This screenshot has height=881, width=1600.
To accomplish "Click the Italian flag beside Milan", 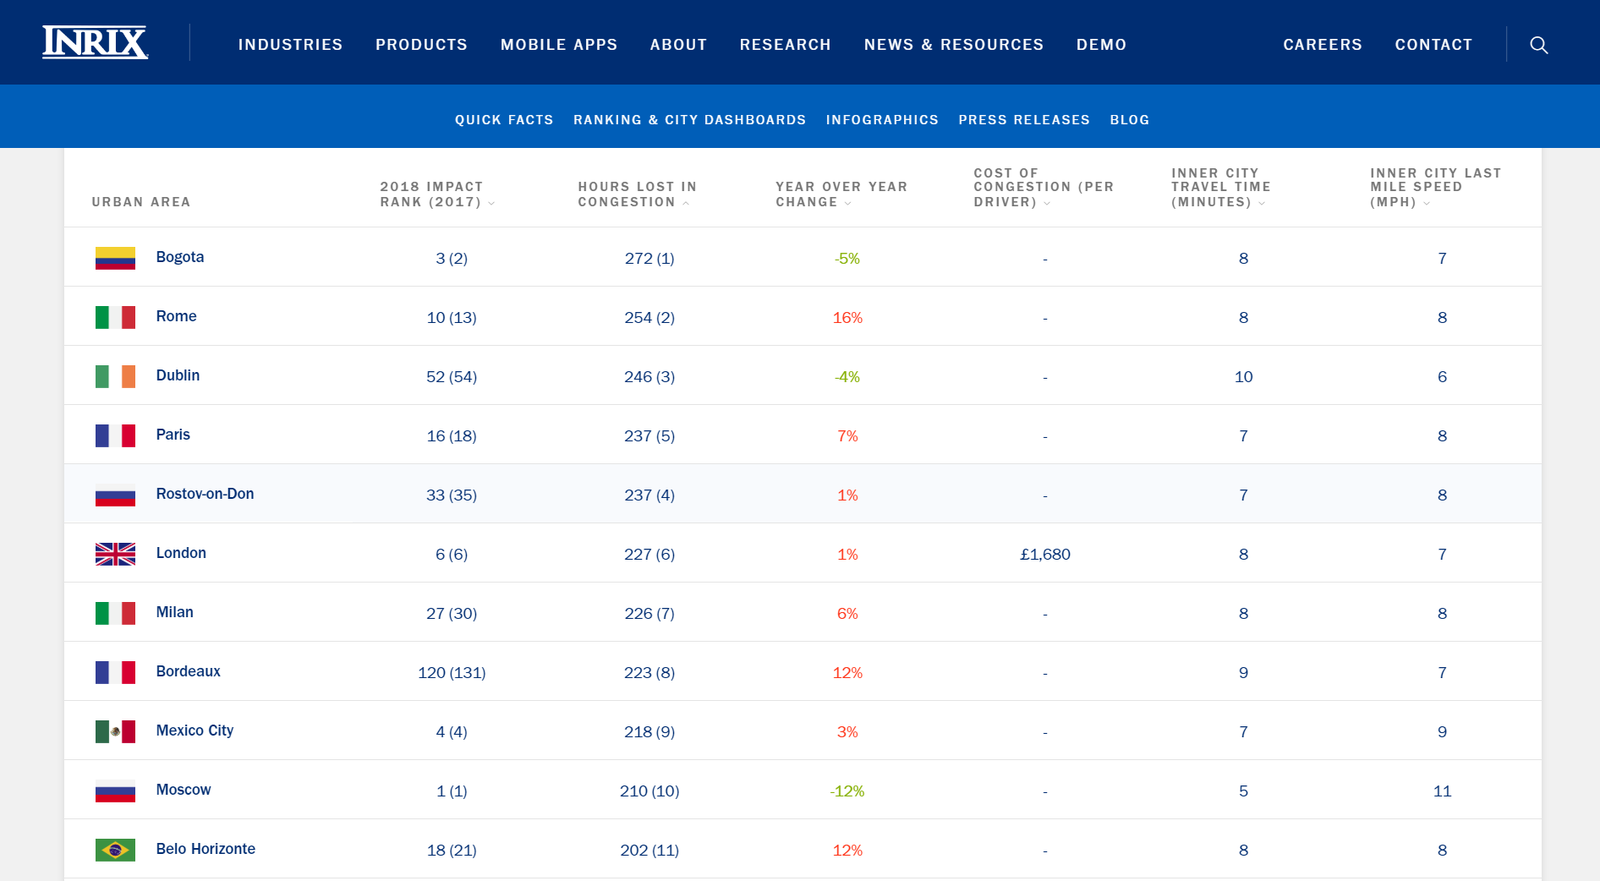I will point(115,613).
